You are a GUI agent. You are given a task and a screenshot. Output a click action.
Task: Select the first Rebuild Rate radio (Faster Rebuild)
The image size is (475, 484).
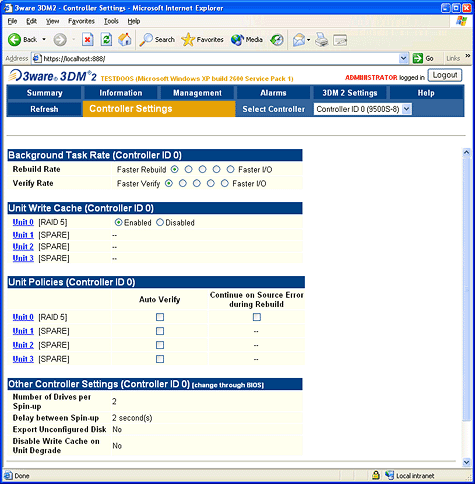coord(174,169)
